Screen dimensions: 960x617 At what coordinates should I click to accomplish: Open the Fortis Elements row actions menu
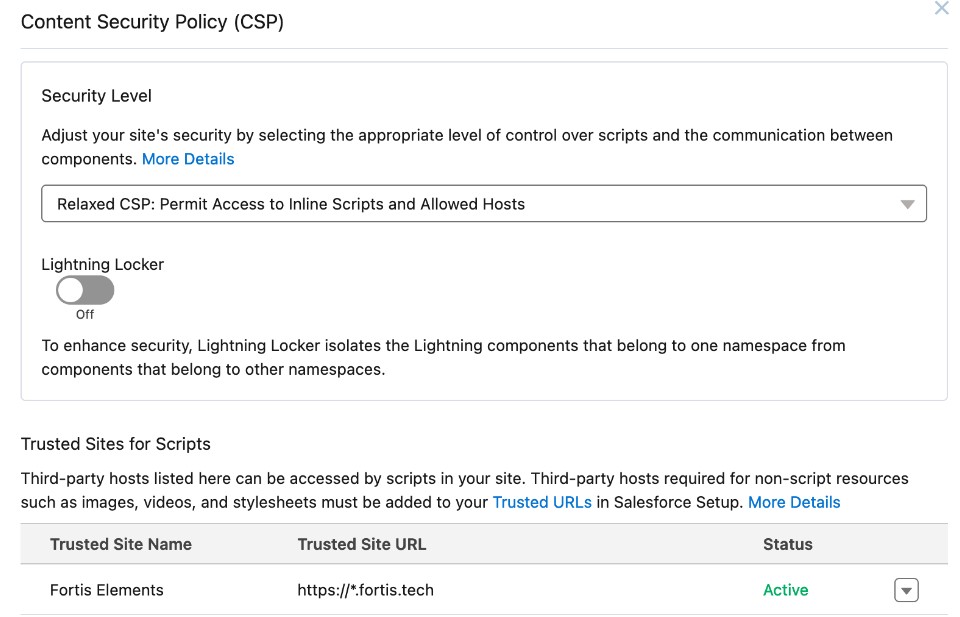tap(906, 590)
